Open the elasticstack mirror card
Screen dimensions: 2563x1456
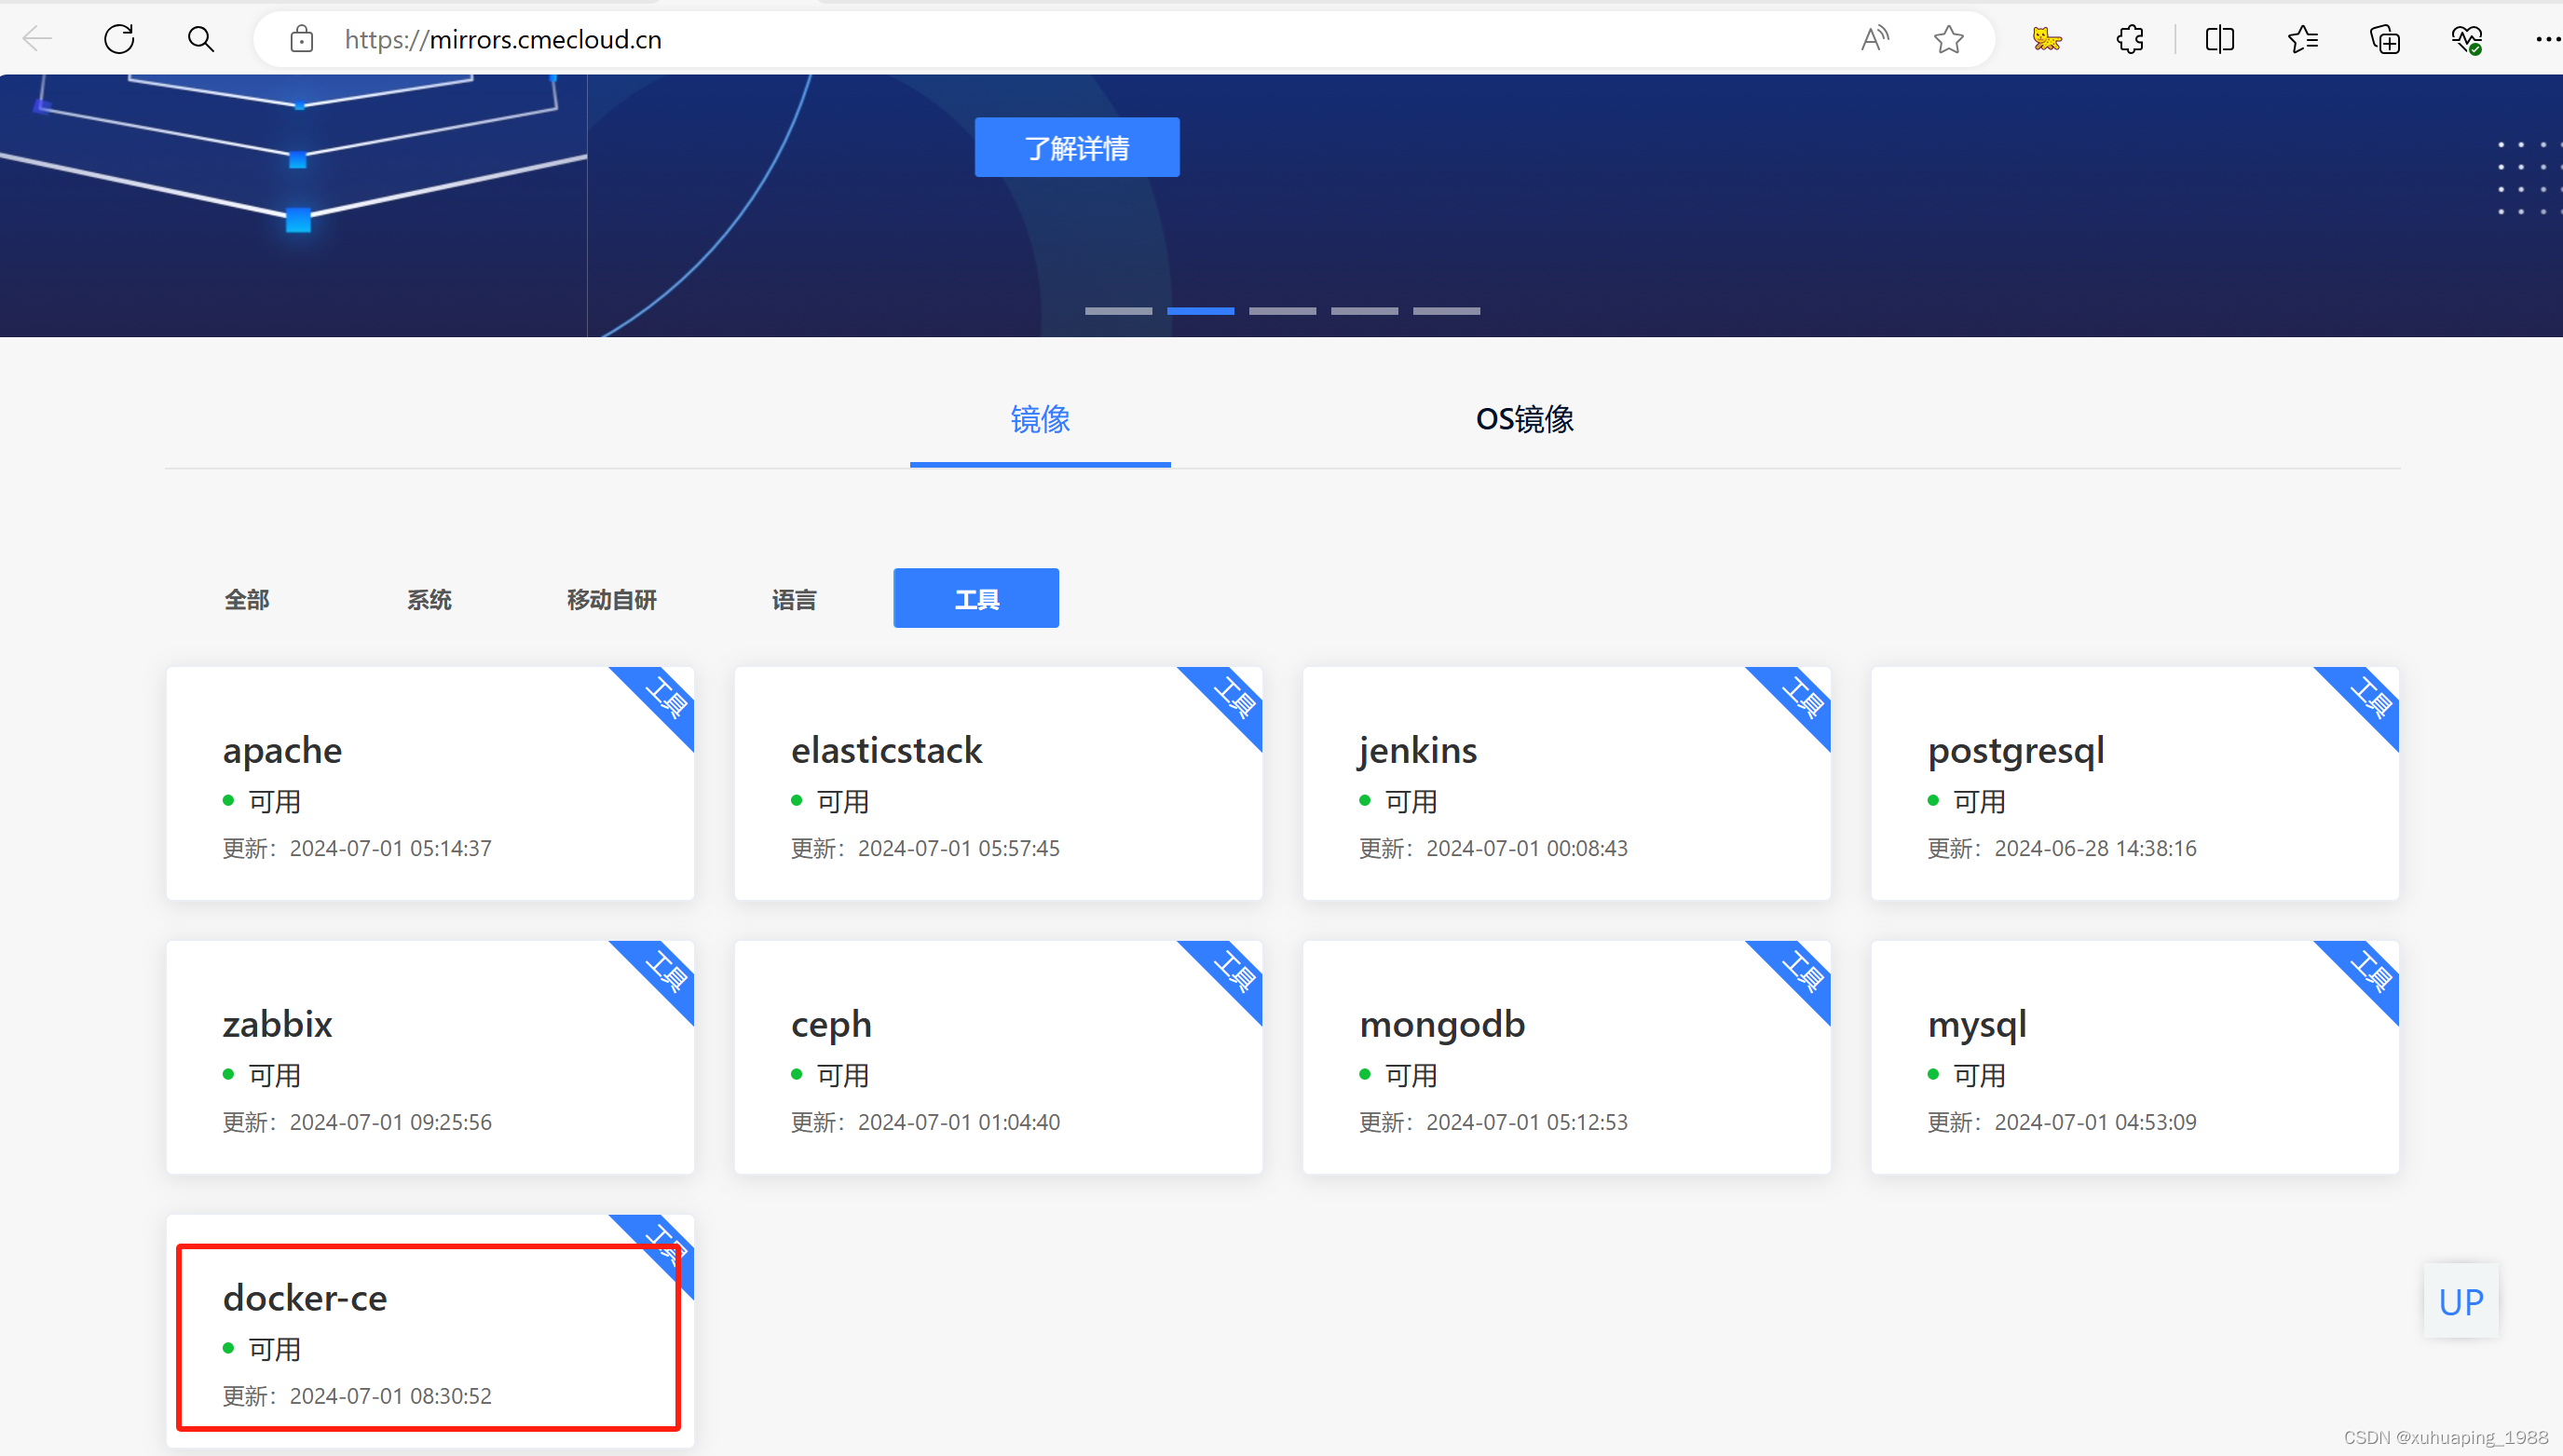998,783
